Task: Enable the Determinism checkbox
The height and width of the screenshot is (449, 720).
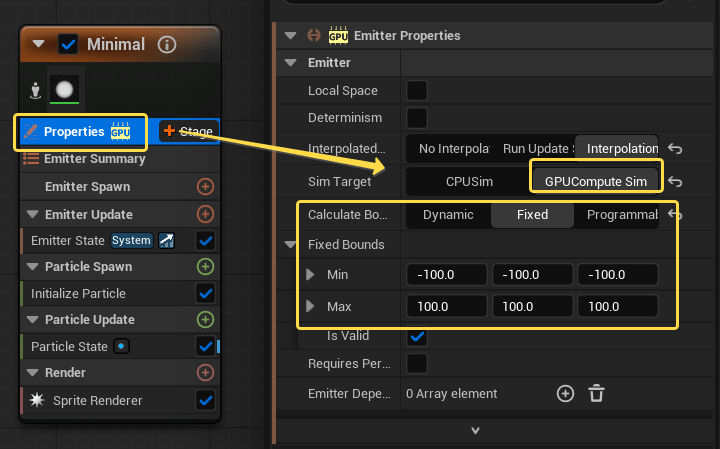Action: [417, 118]
